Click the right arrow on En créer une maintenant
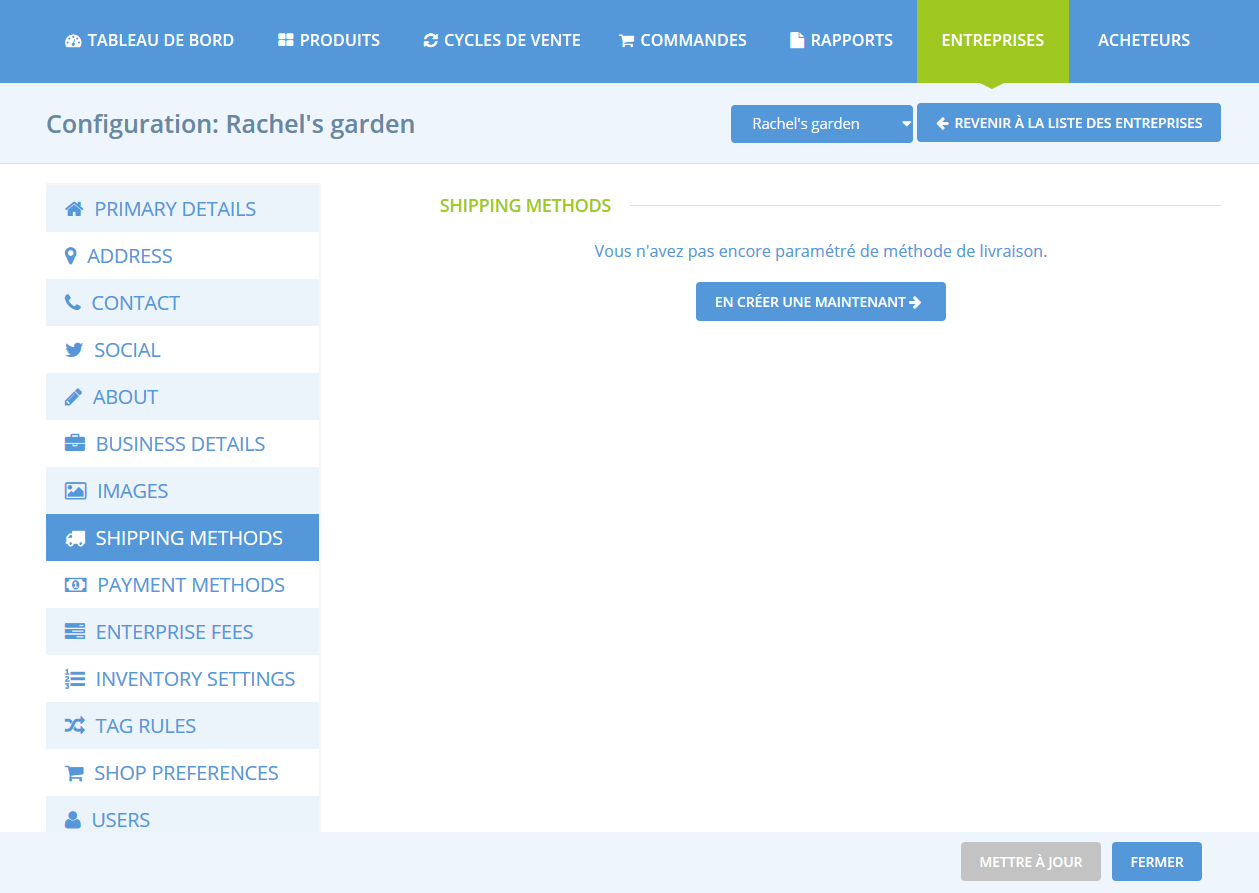 (915, 302)
